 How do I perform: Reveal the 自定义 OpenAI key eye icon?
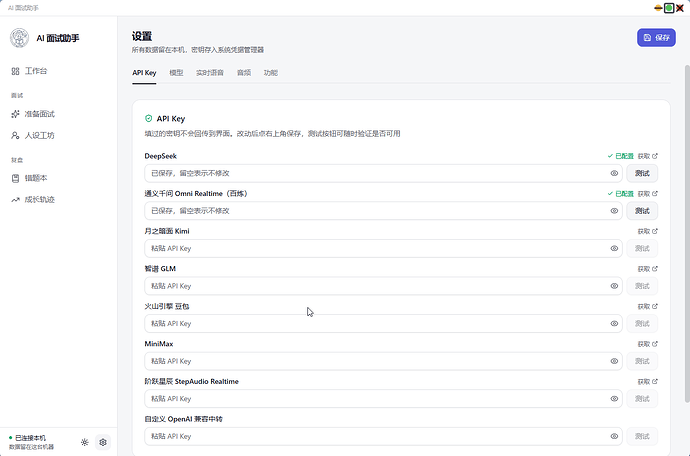(x=614, y=436)
